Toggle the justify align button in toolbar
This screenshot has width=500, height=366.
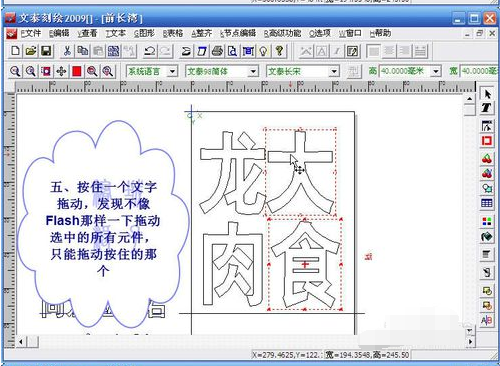click(x=421, y=51)
